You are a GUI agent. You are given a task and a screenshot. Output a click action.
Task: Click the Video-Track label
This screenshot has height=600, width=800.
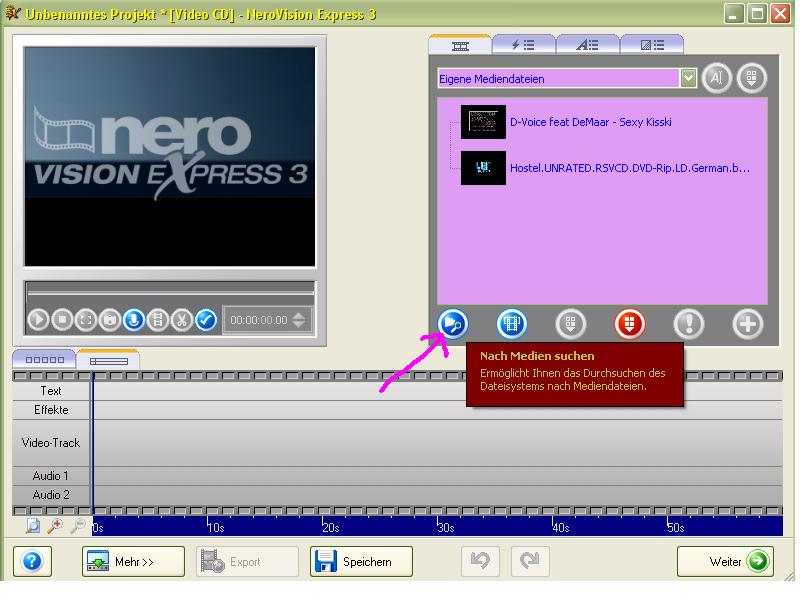click(51, 443)
